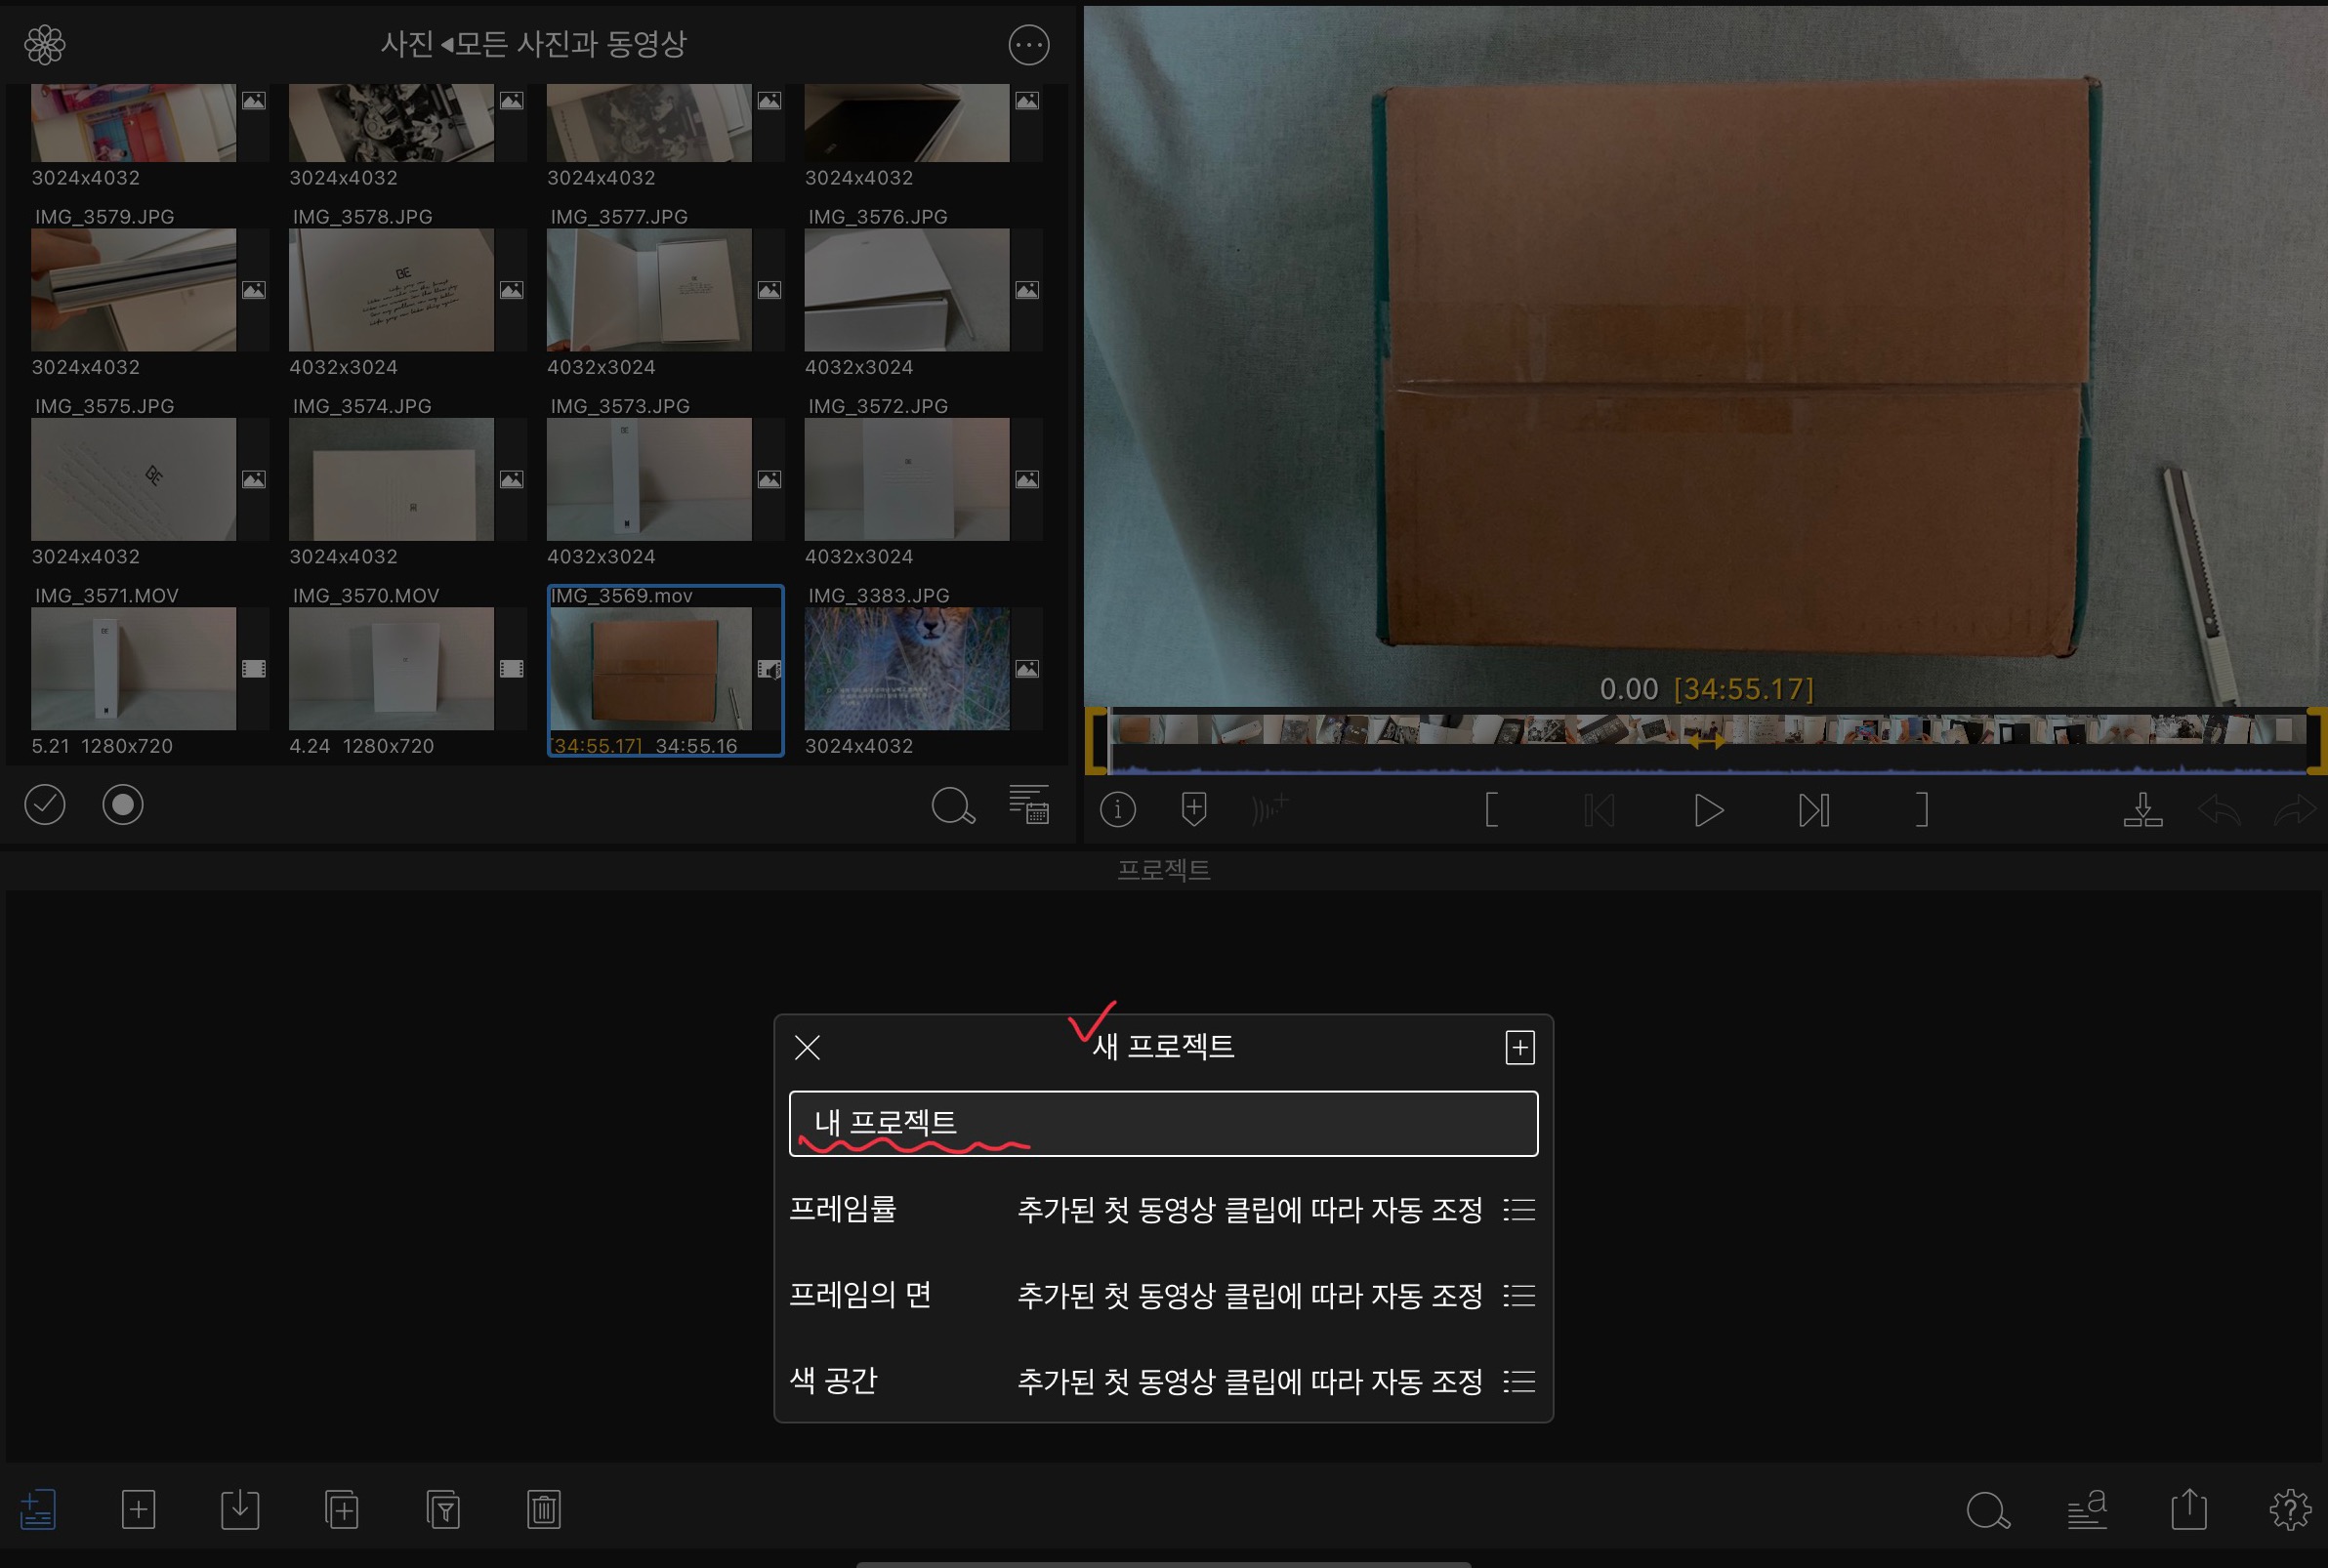Open settings gear with question mark
This screenshot has width=2328, height=1568.
[2289, 1509]
